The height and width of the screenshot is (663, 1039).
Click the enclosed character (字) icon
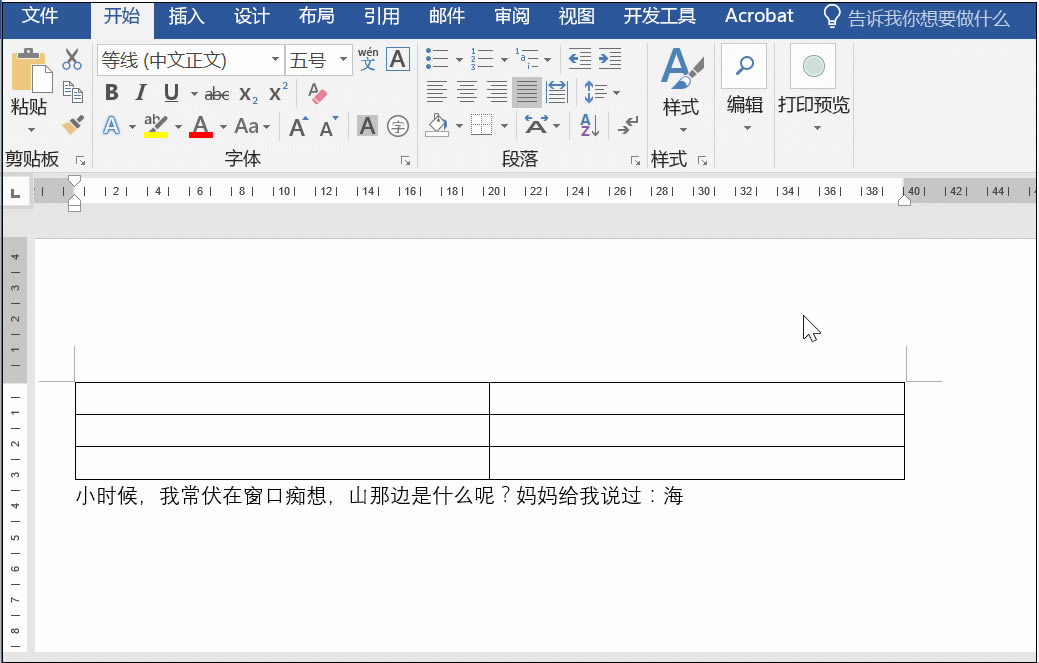pyautogui.click(x=398, y=126)
